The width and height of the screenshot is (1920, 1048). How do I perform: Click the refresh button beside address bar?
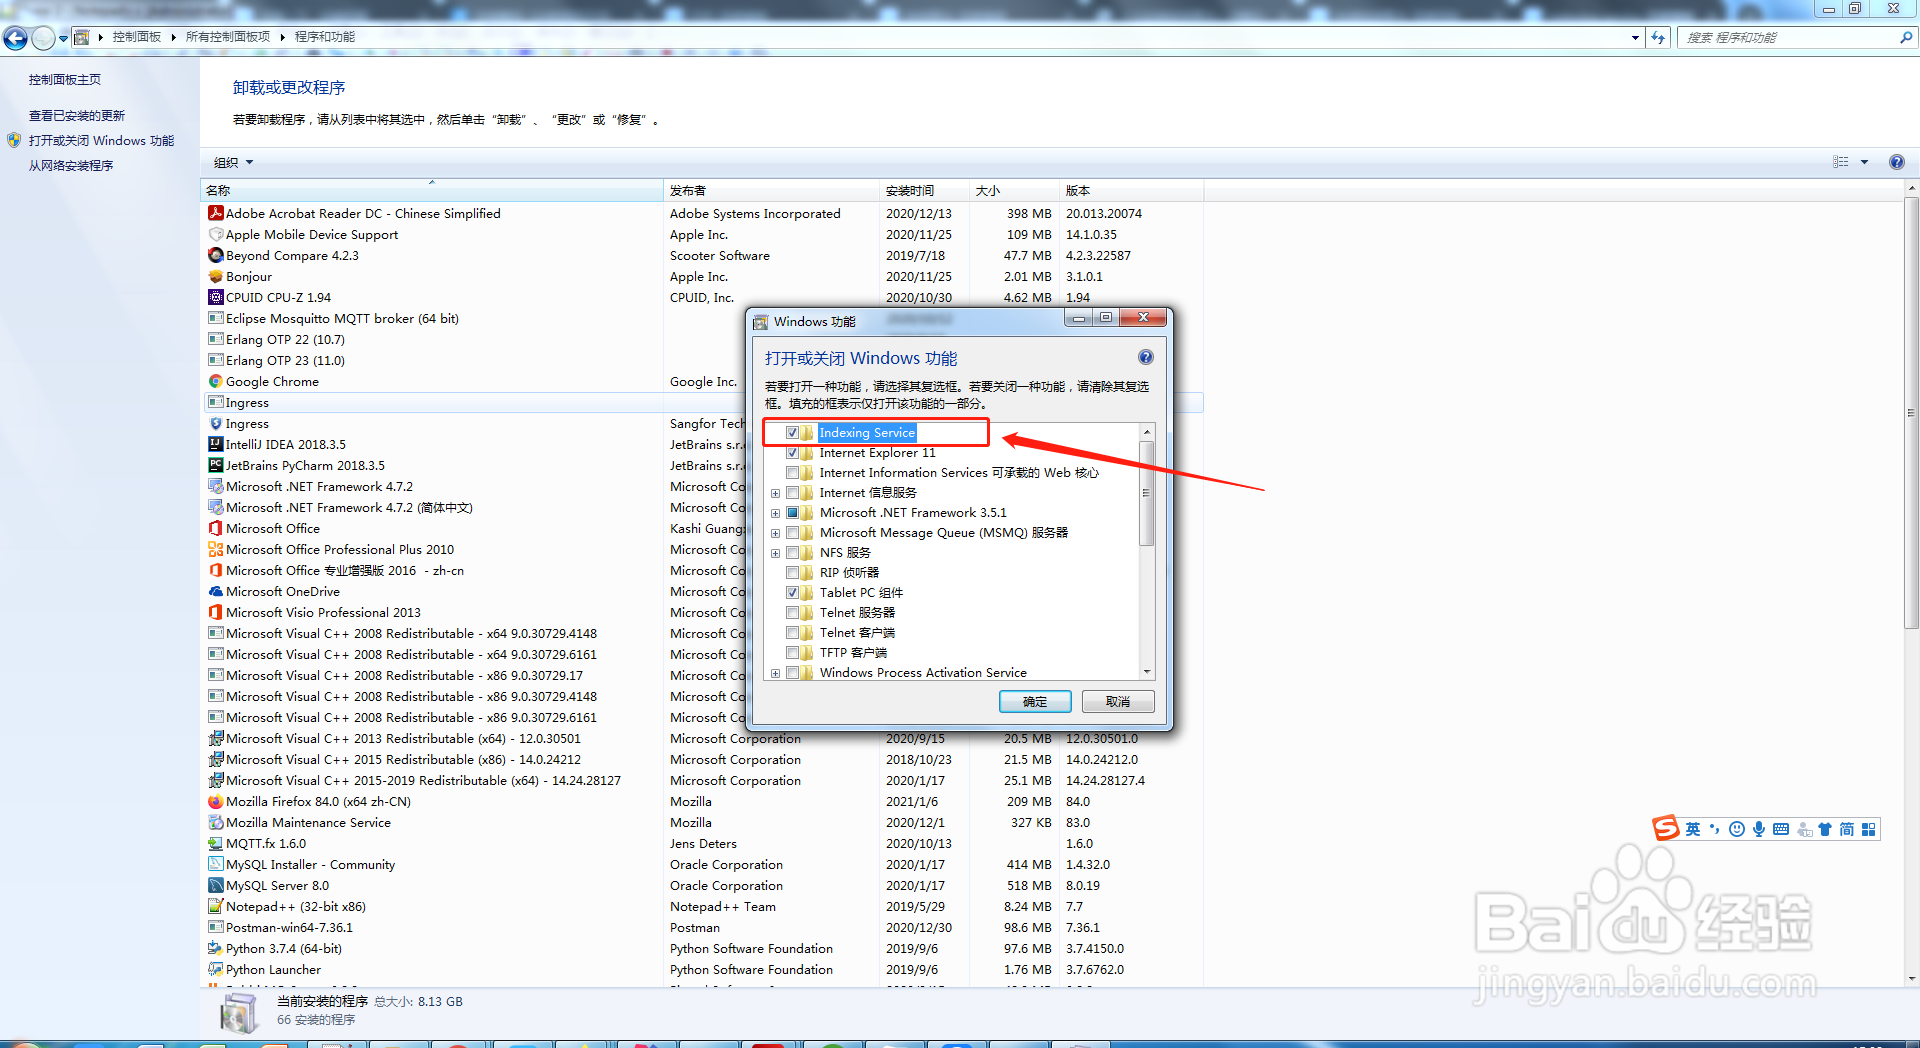click(1658, 37)
